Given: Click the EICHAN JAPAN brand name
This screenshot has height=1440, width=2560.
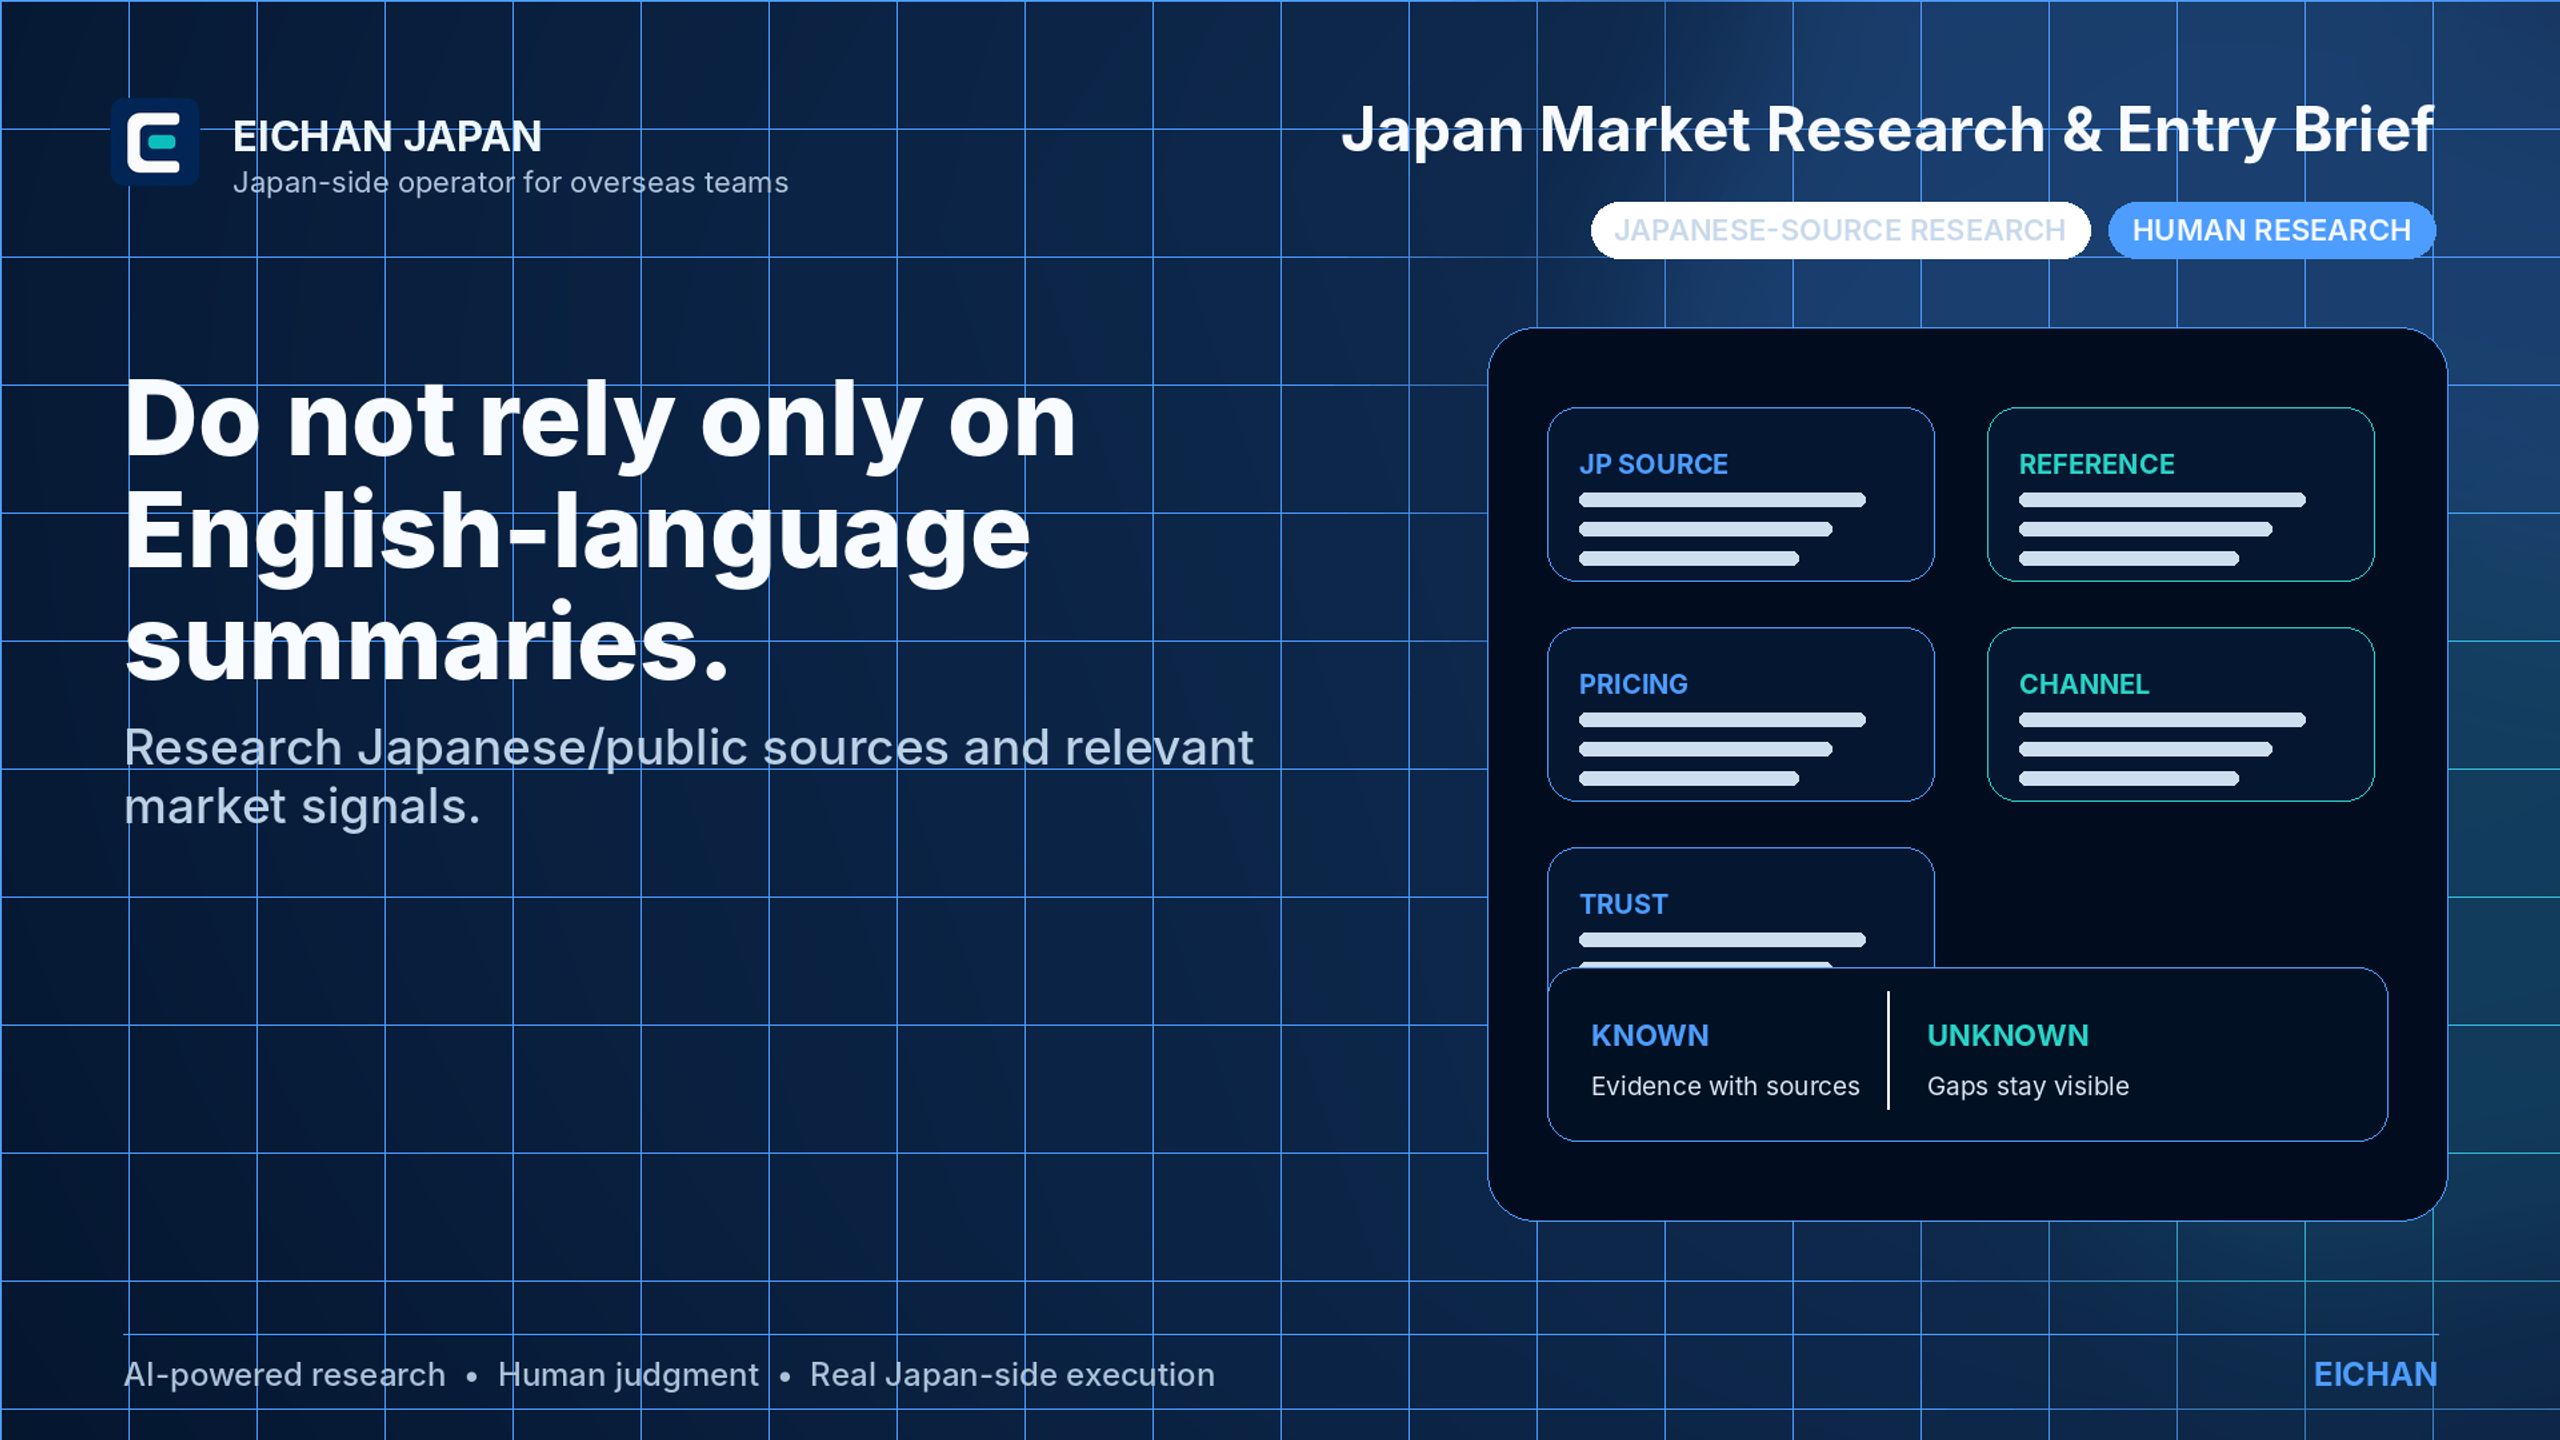Looking at the screenshot, I should click(x=387, y=136).
